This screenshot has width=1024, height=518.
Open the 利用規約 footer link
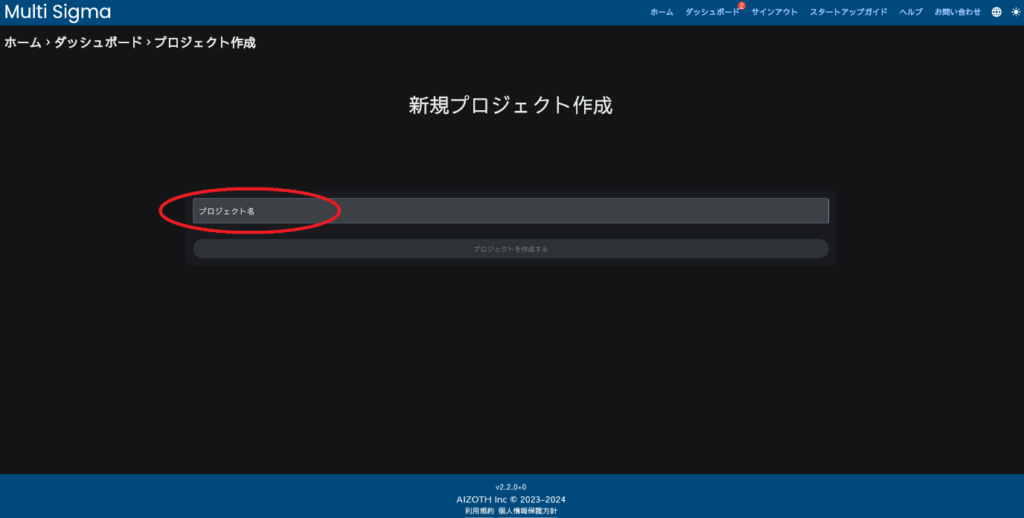(x=479, y=510)
